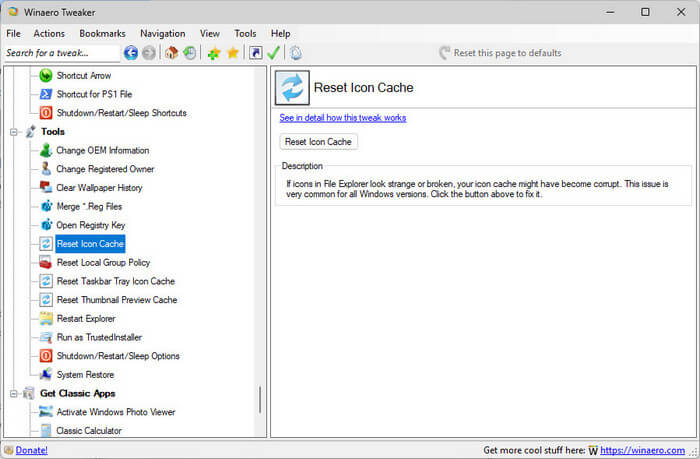Select Reset Thumbnail Preview Cache entry
This screenshot has width=700, height=459.
pyautogui.click(x=117, y=300)
